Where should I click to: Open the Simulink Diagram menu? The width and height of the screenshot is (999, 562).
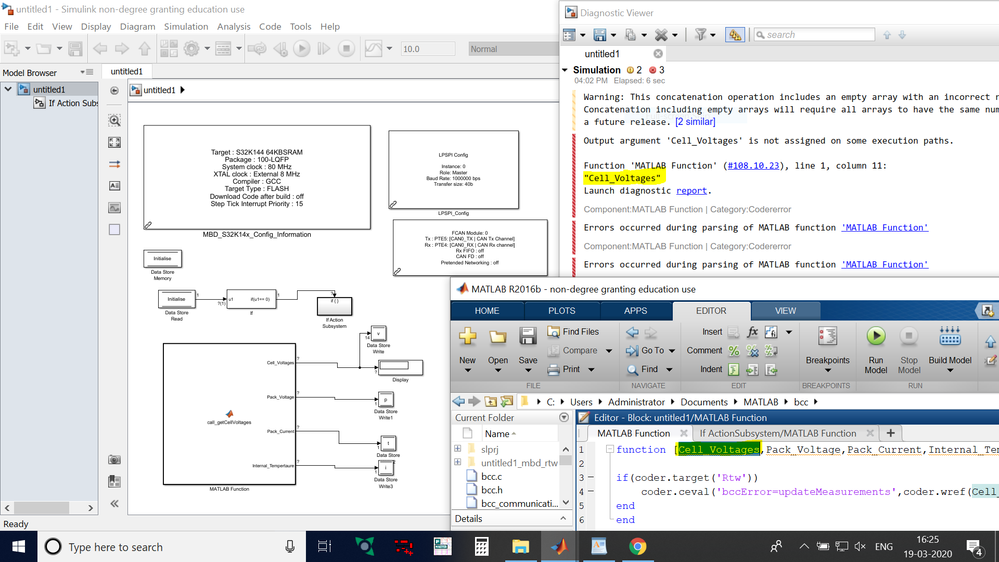pyautogui.click(x=137, y=27)
